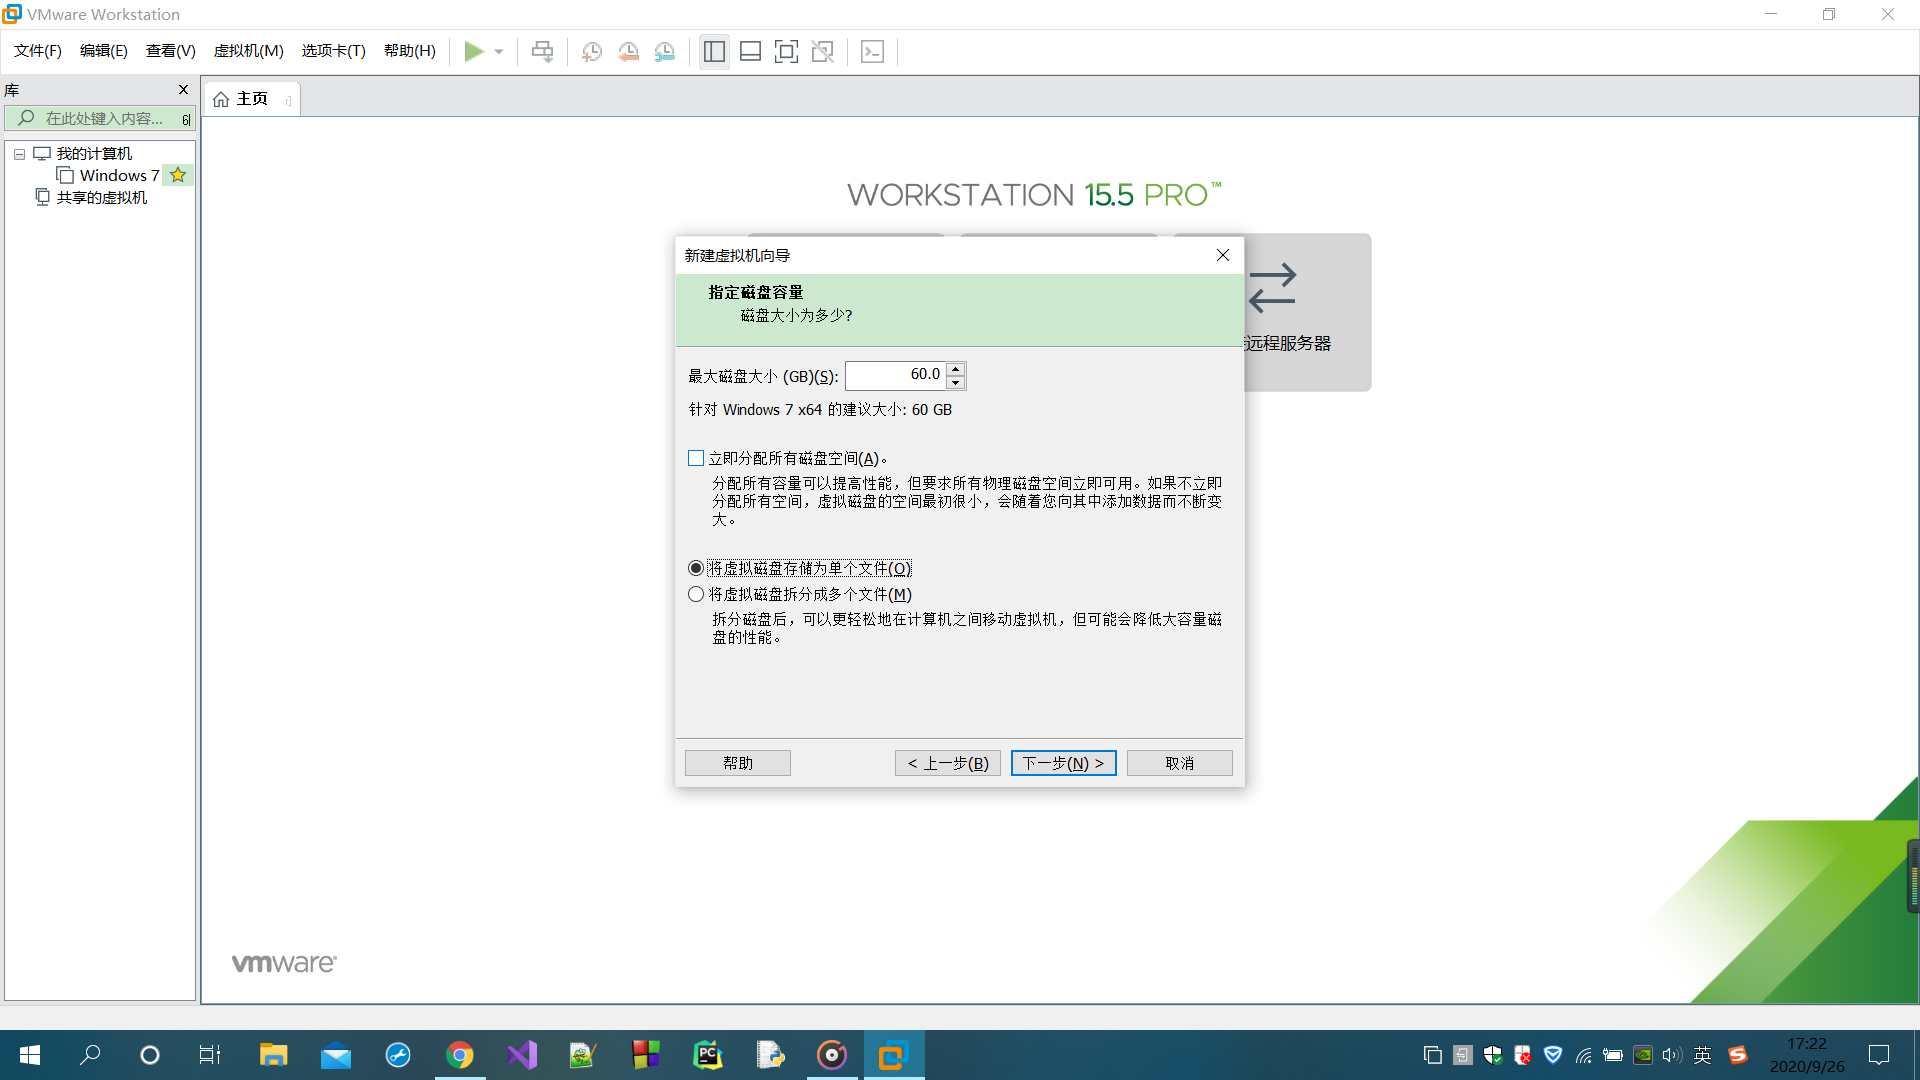1920x1080 pixels.
Task: Click the Revert to Snapshot icon
Action: pos(628,52)
